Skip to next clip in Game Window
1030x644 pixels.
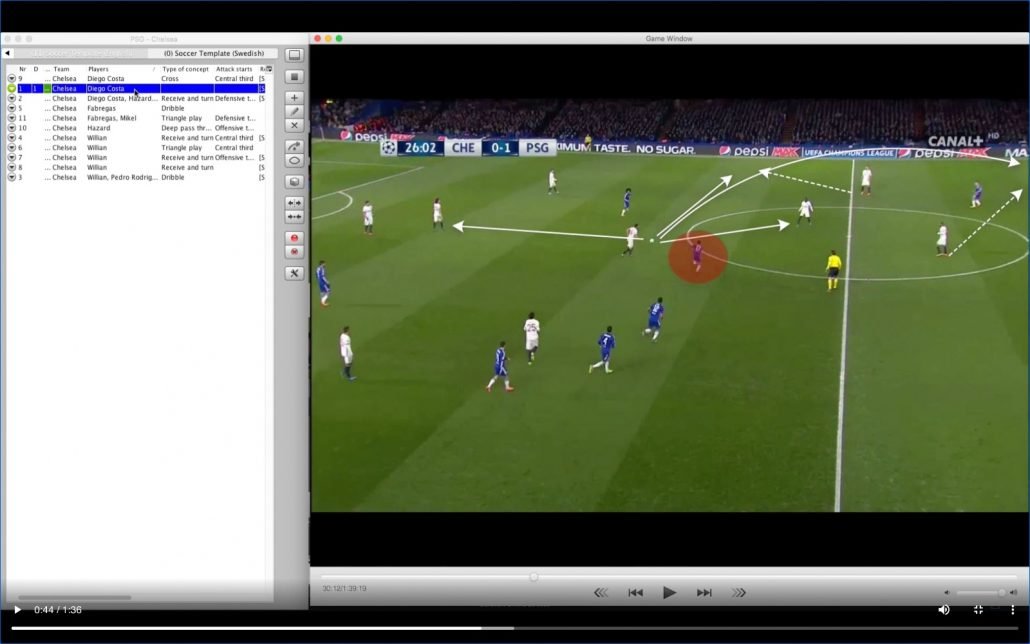pos(704,593)
